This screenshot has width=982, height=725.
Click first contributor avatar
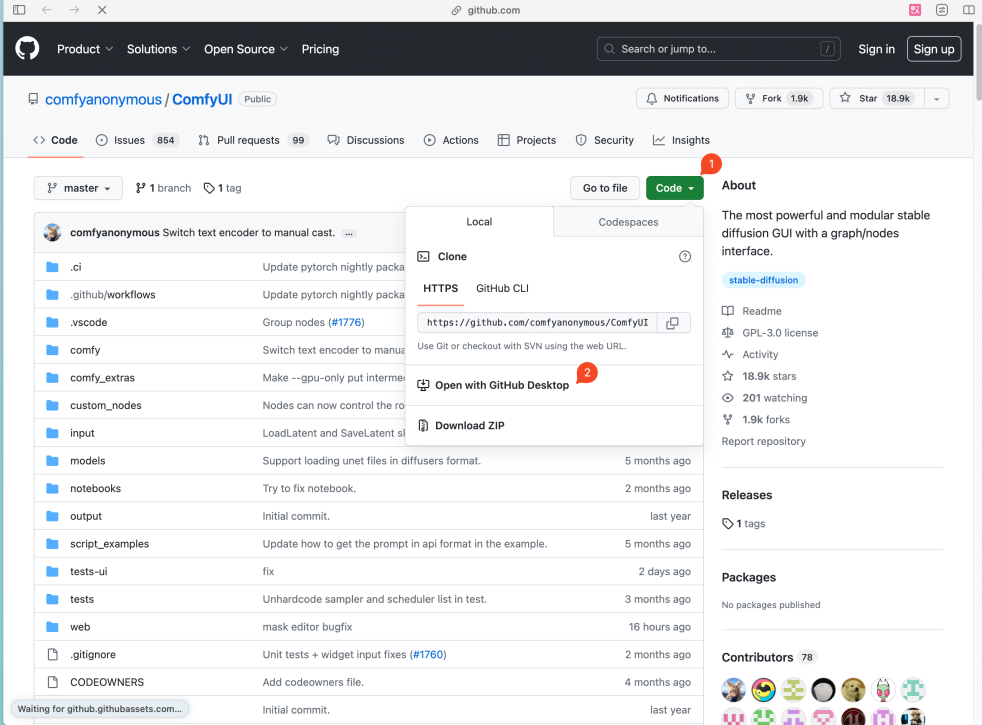point(733,690)
